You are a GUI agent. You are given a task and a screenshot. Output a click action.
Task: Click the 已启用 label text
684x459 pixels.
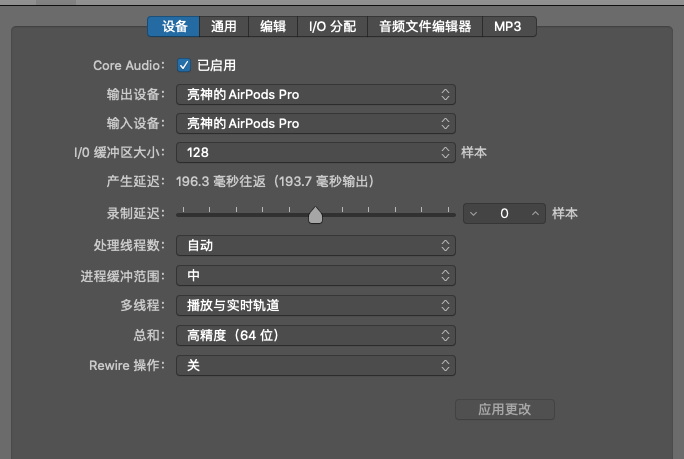tap(217, 65)
